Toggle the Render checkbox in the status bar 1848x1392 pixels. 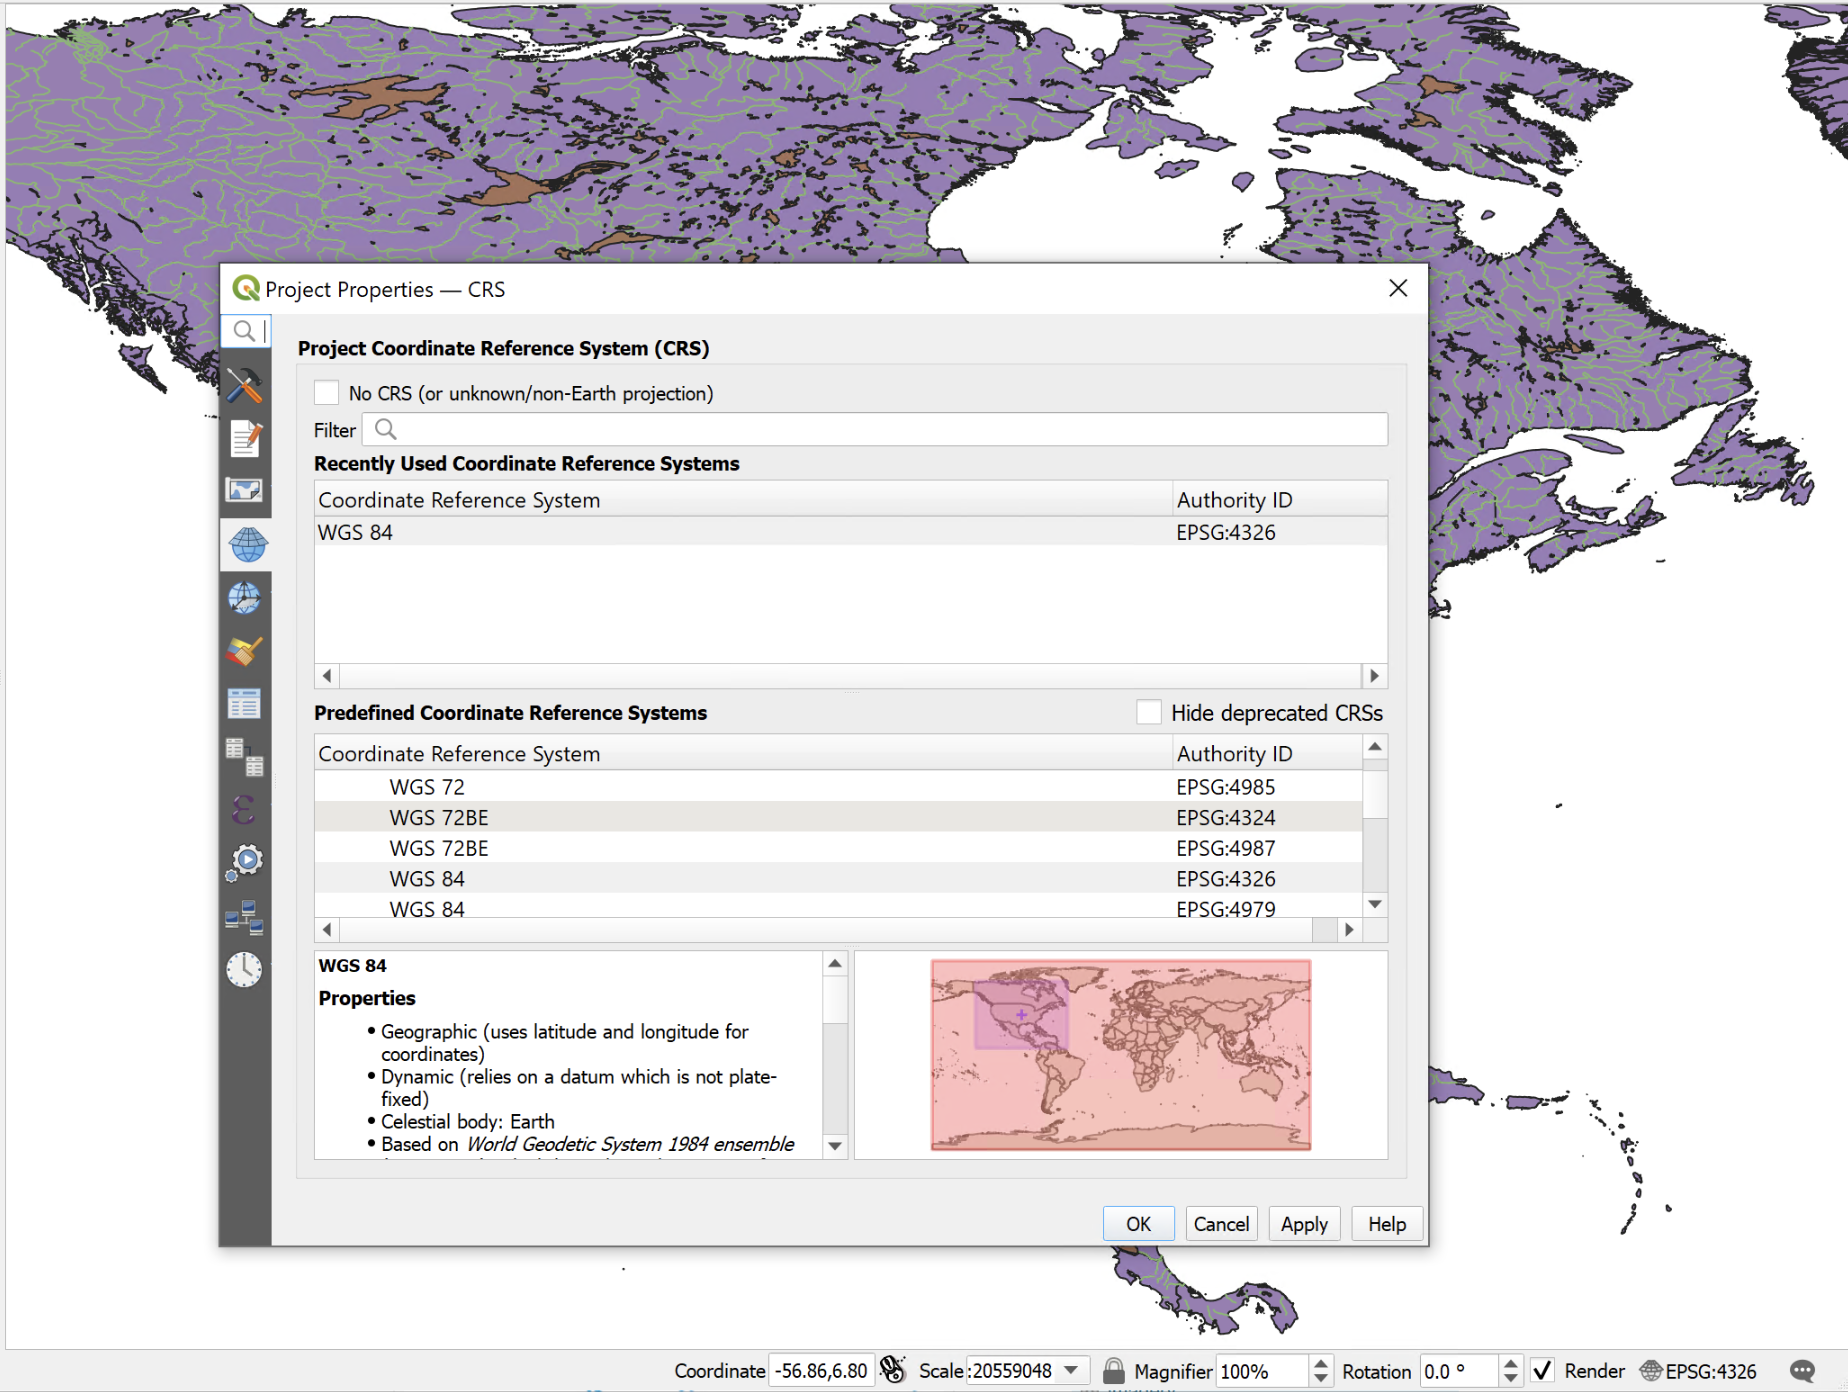tap(1543, 1371)
